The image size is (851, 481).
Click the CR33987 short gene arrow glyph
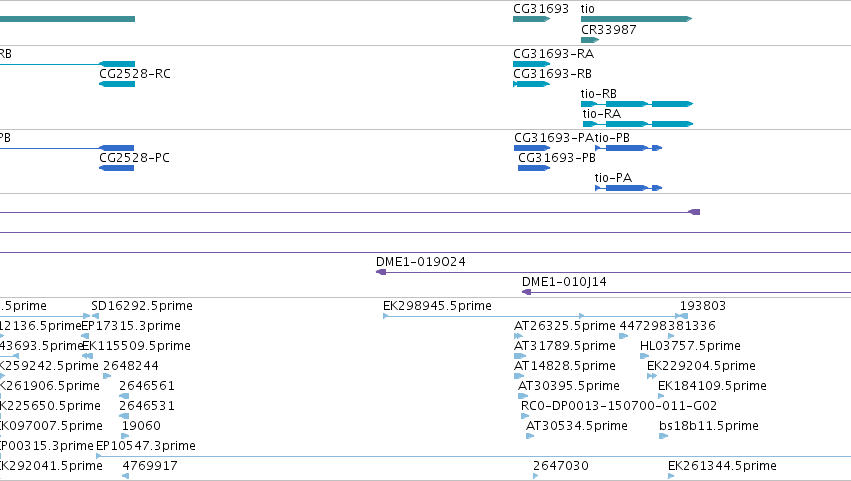[x=590, y=40]
